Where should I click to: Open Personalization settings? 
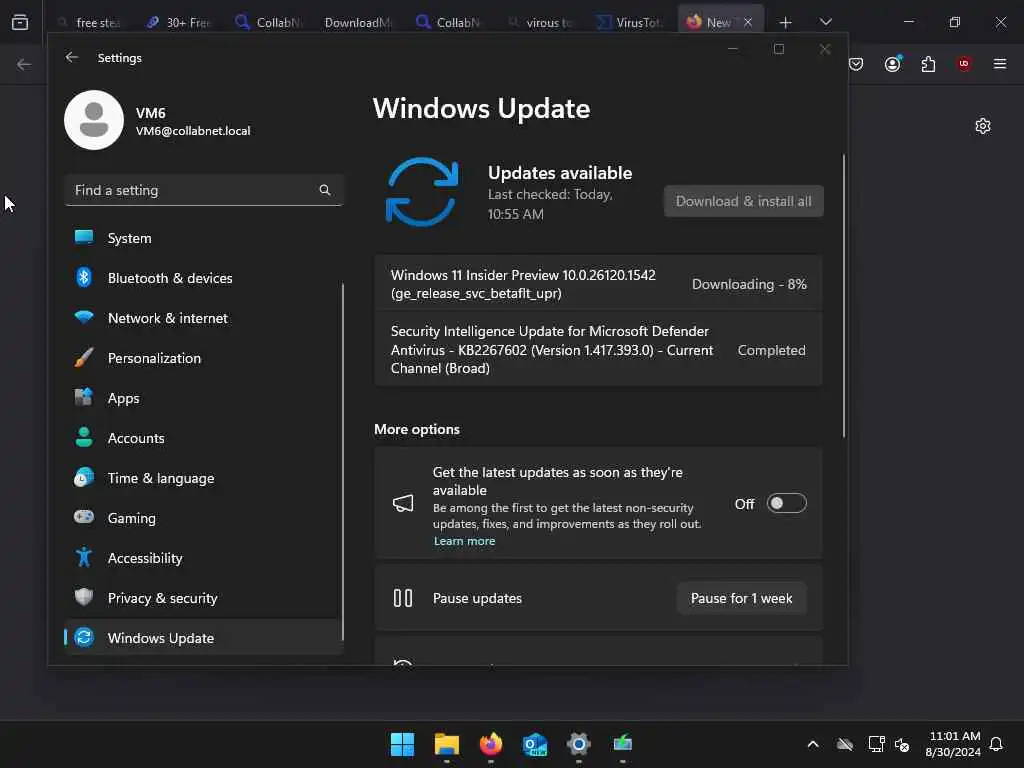pyautogui.click(x=204, y=358)
